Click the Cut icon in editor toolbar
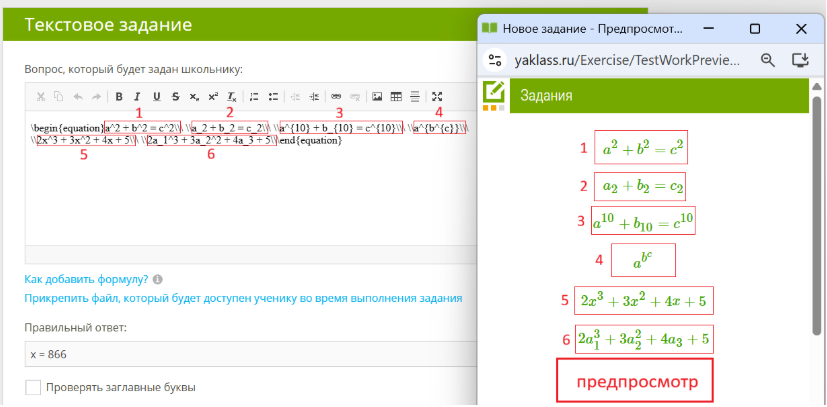 pyautogui.click(x=41, y=96)
